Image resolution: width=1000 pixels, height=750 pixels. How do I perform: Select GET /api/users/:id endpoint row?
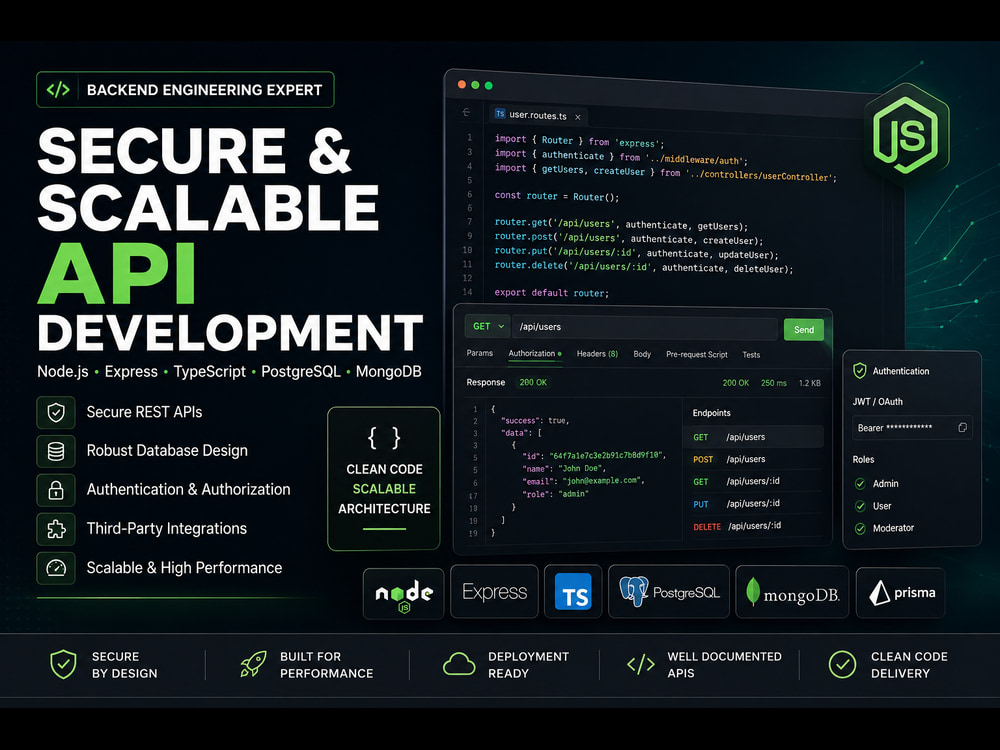[753, 482]
